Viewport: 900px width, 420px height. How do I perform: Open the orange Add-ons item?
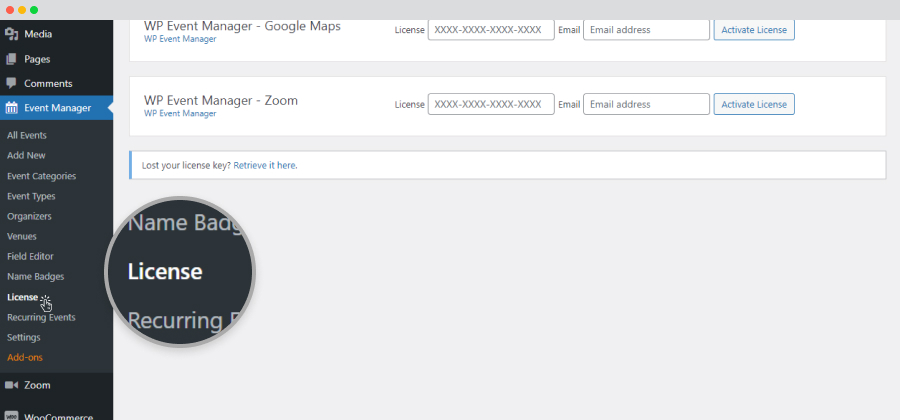point(25,357)
